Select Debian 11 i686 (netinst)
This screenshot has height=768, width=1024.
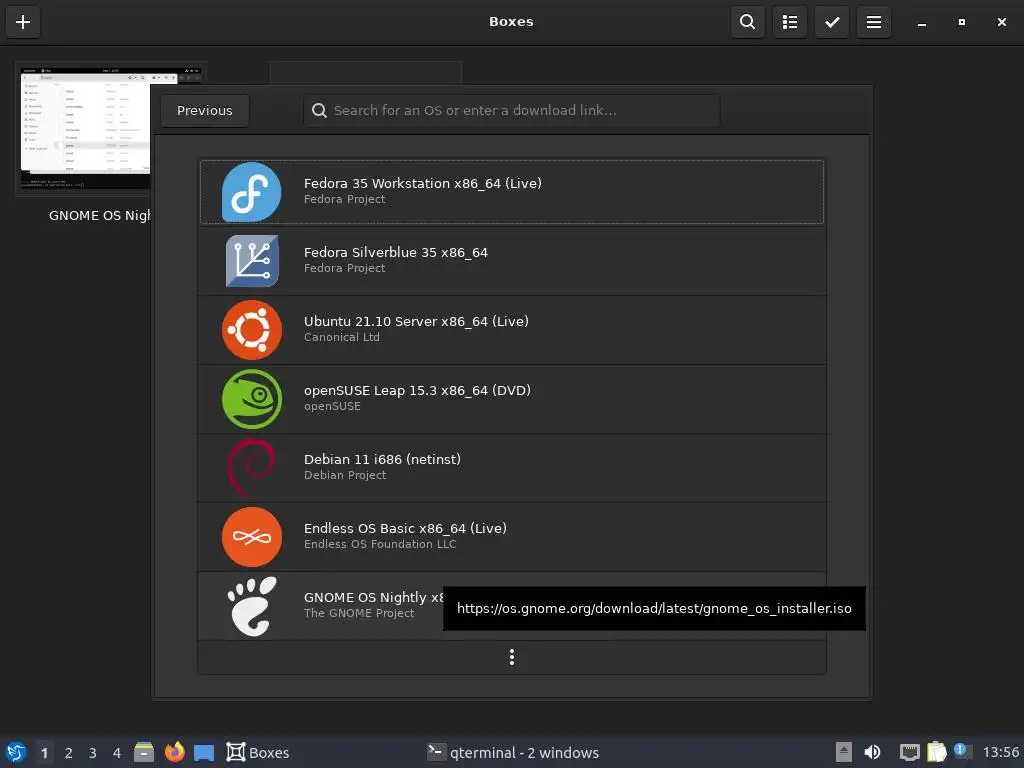[511, 468]
